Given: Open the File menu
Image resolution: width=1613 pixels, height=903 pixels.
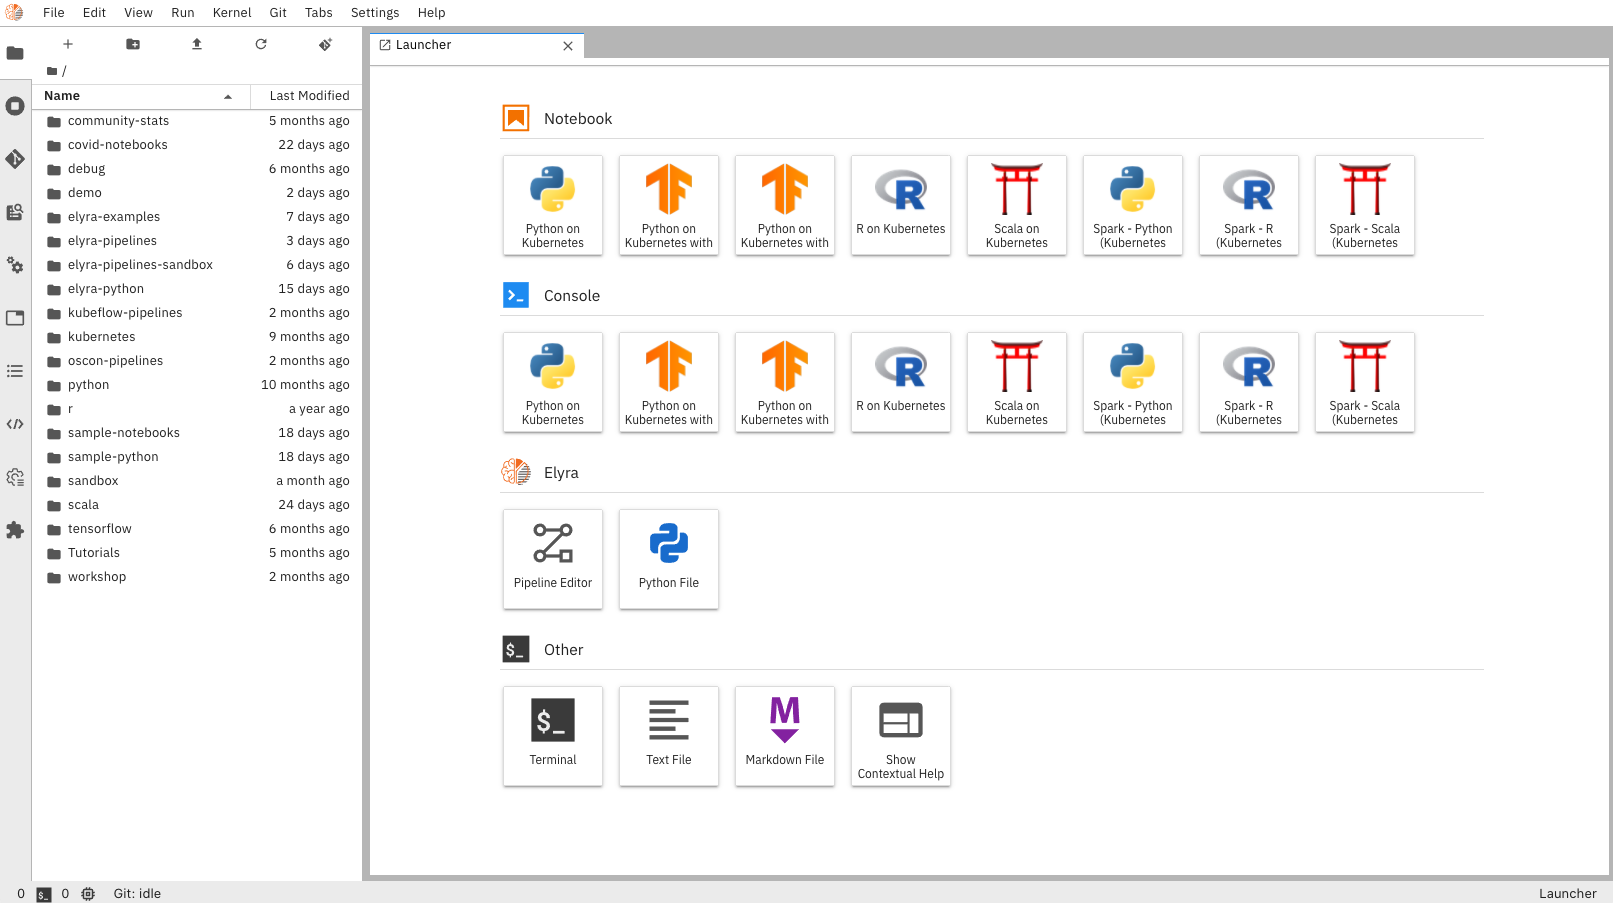Looking at the screenshot, I should 54,13.
